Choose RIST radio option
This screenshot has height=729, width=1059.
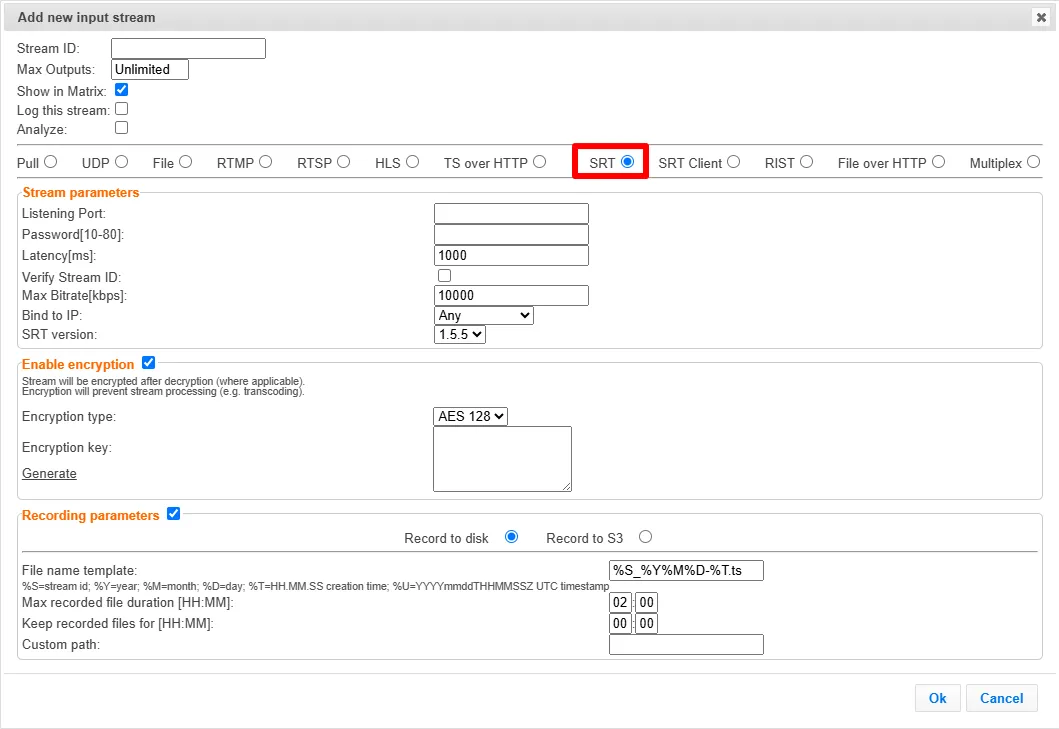(806, 162)
